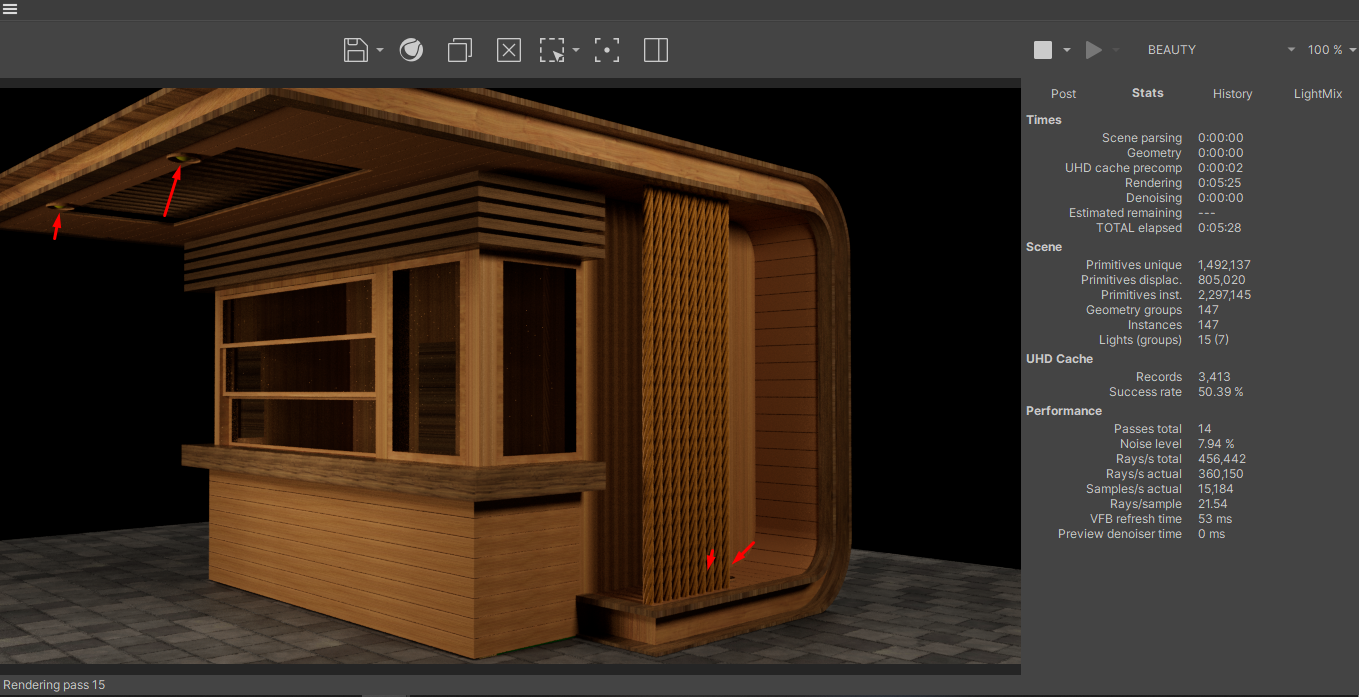The height and width of the screenshot is (697, 1359).
Task: Open the History tab
Action: point(1232,94)
